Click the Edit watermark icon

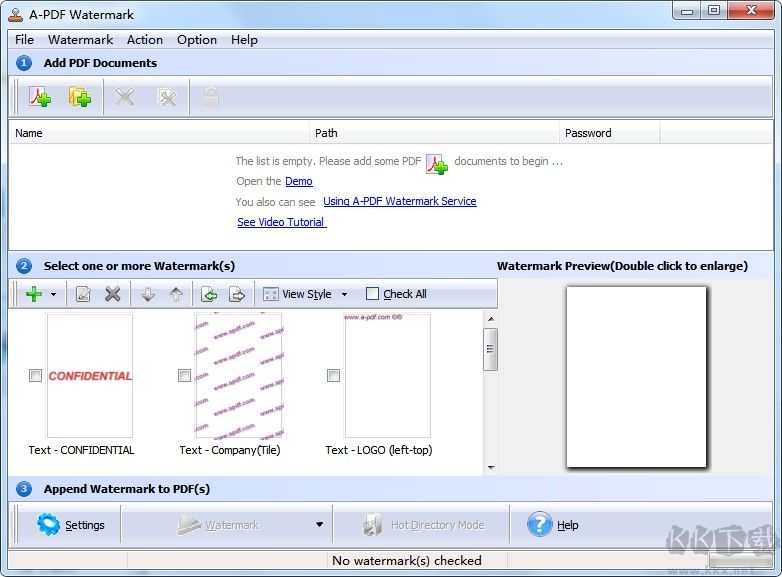pyautogui.click(x=83, y=294)
